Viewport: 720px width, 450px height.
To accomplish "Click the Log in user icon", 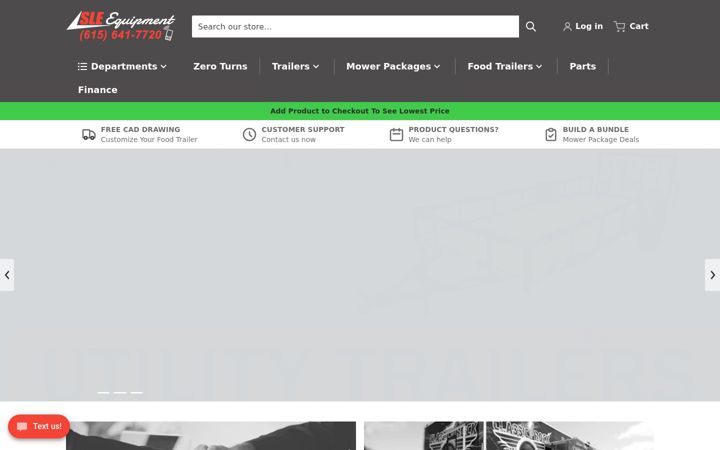I will (567, 27).
